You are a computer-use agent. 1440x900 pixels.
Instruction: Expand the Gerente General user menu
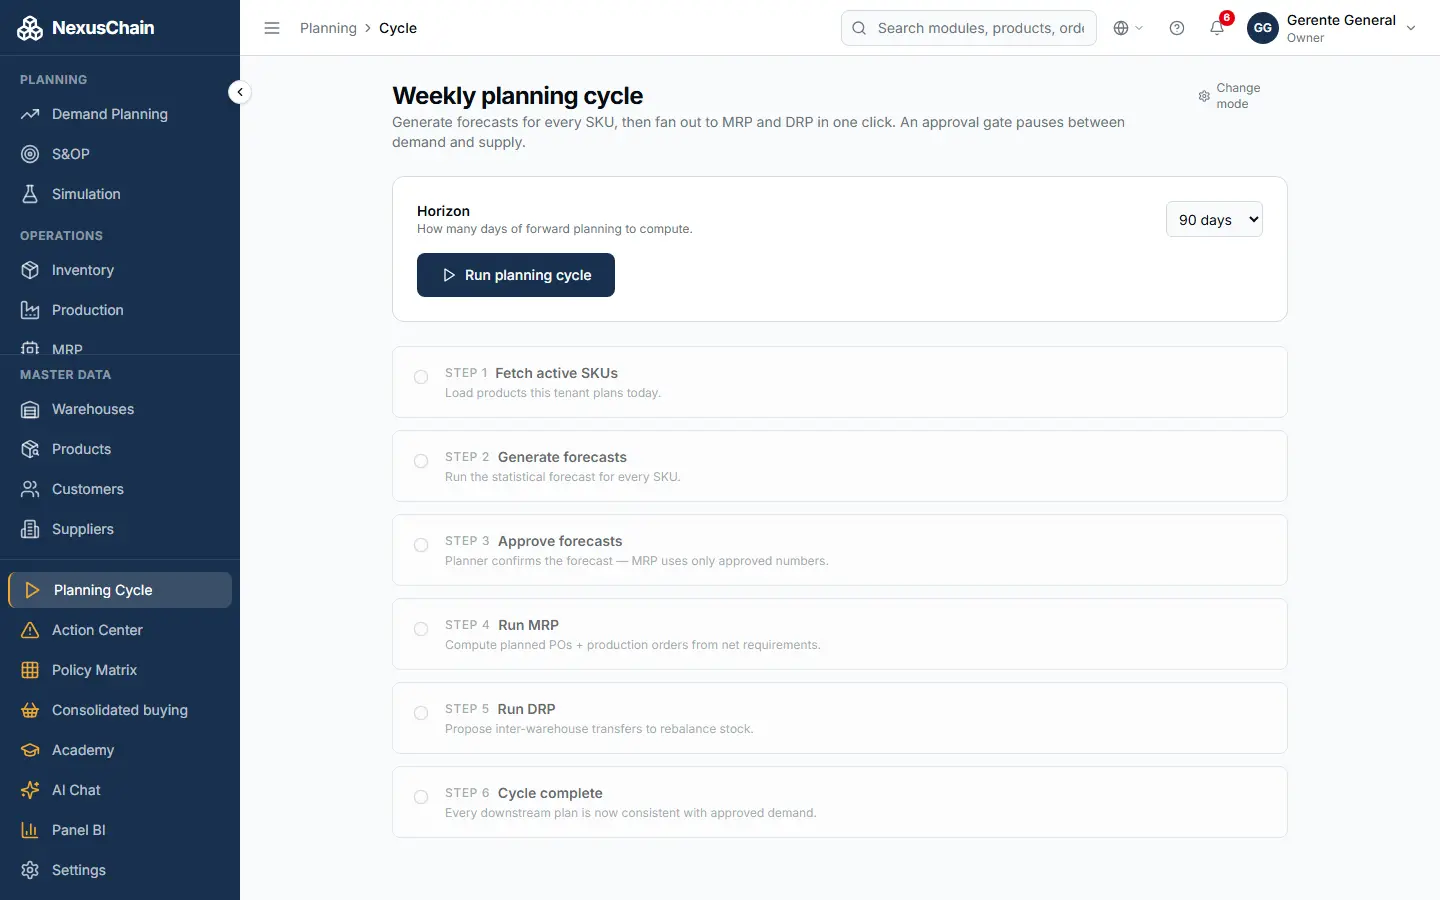pos(1333,28)
